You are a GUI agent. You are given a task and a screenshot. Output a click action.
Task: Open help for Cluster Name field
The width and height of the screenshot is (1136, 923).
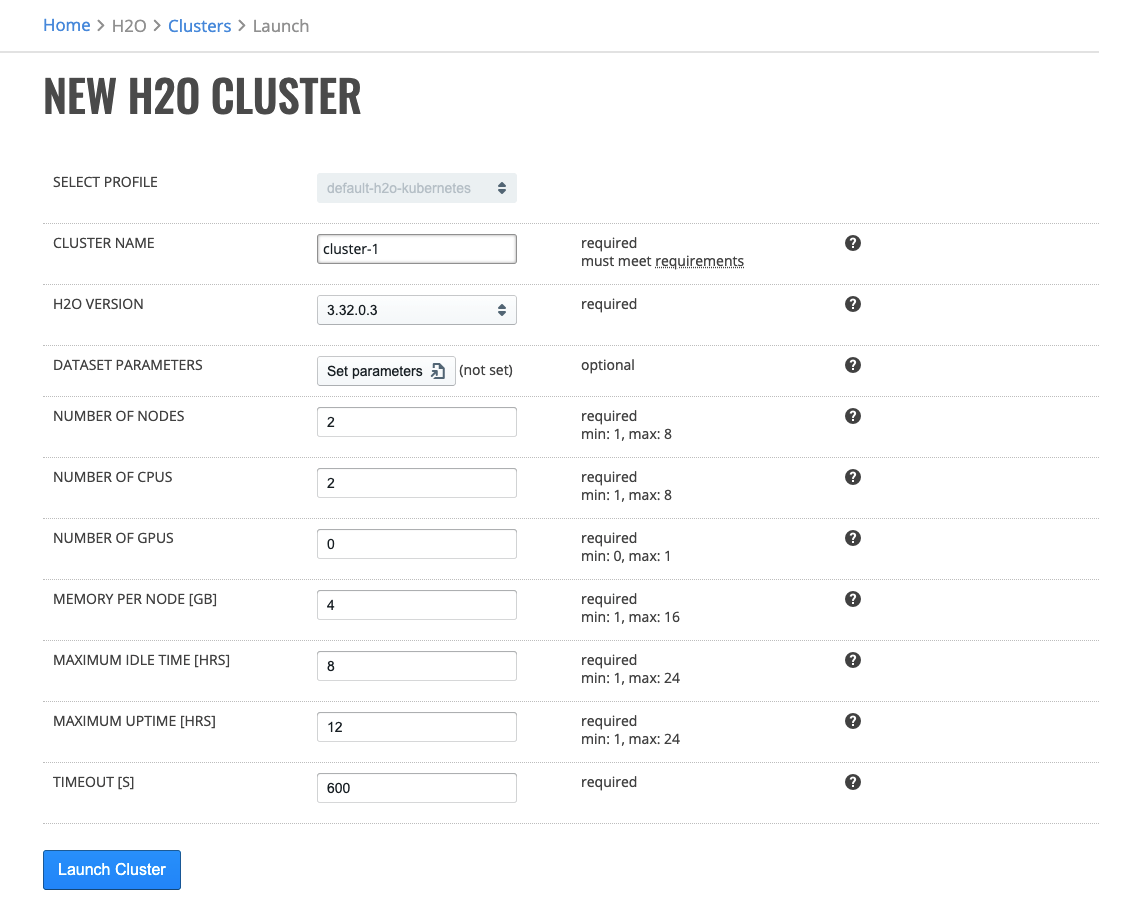[x=853, y=243]
